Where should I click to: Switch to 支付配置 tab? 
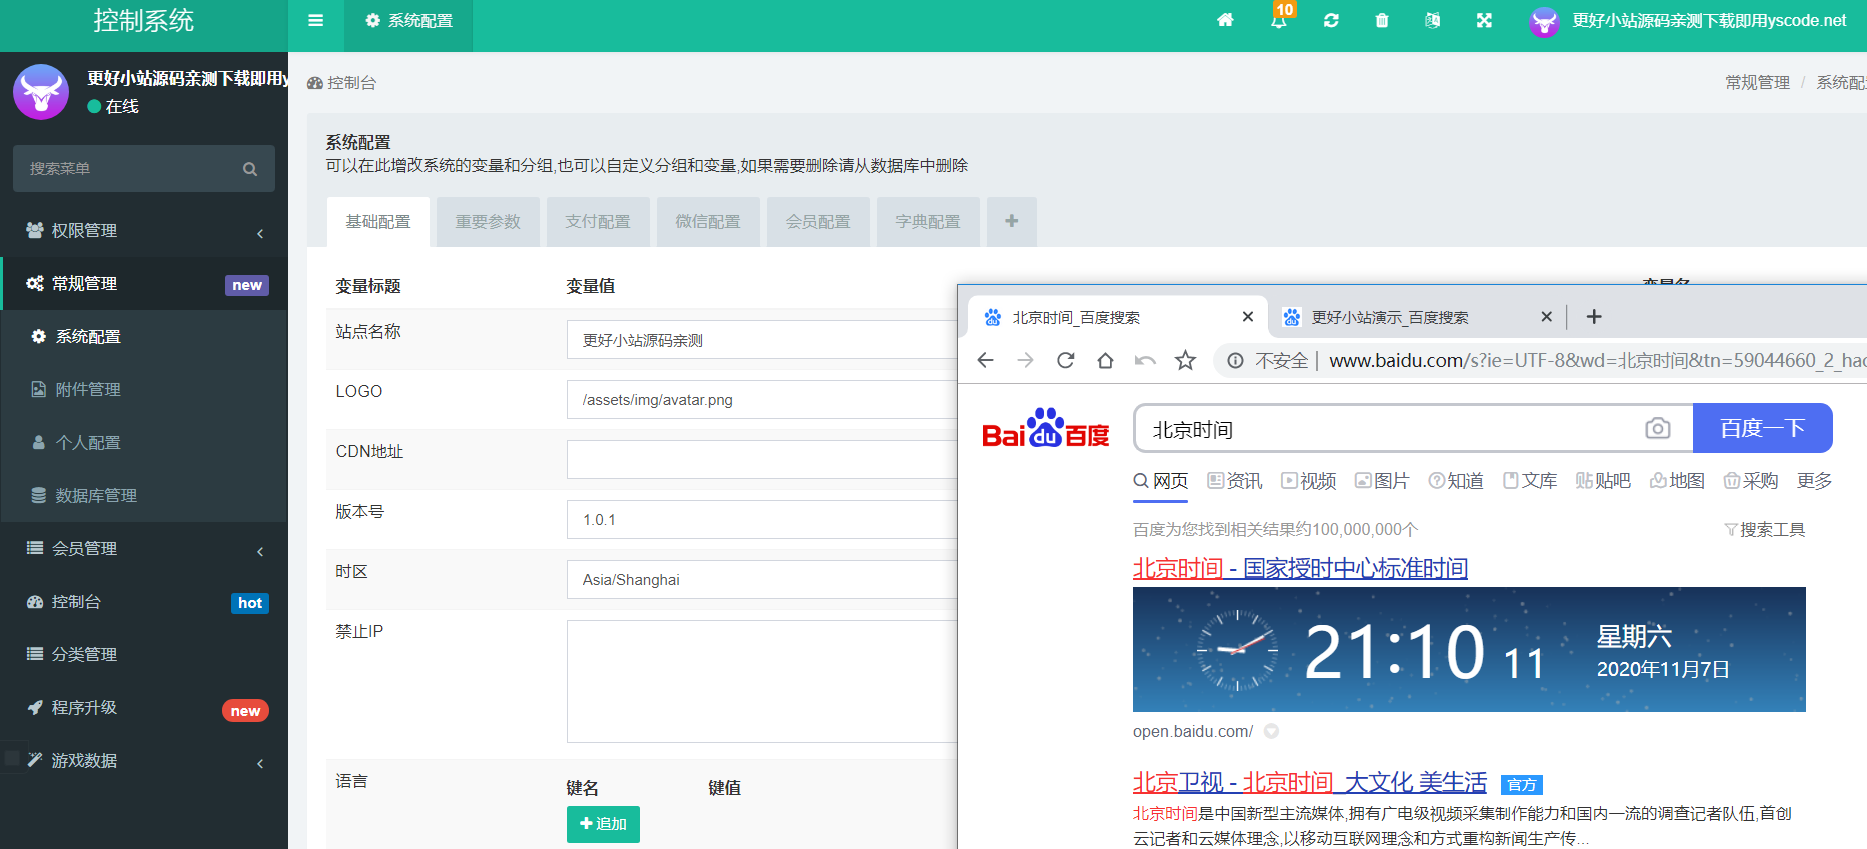pyautogui.click(x=598, y=222)
